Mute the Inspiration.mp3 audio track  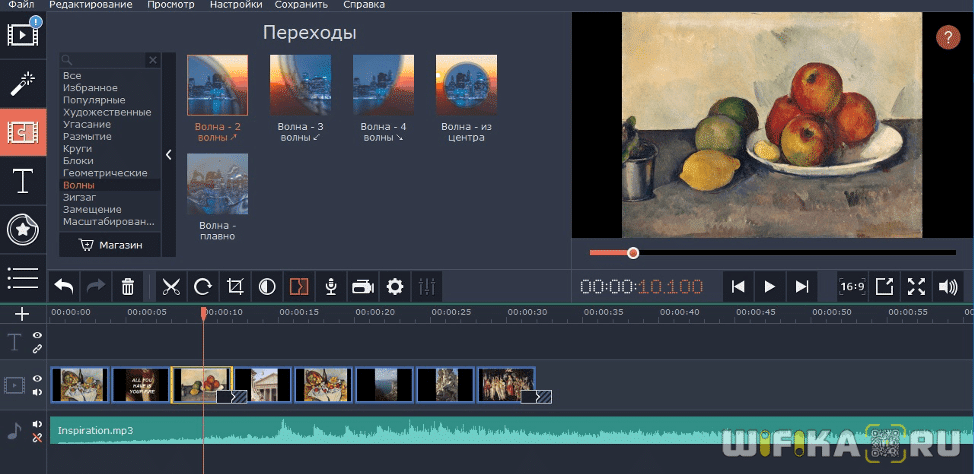37,424
